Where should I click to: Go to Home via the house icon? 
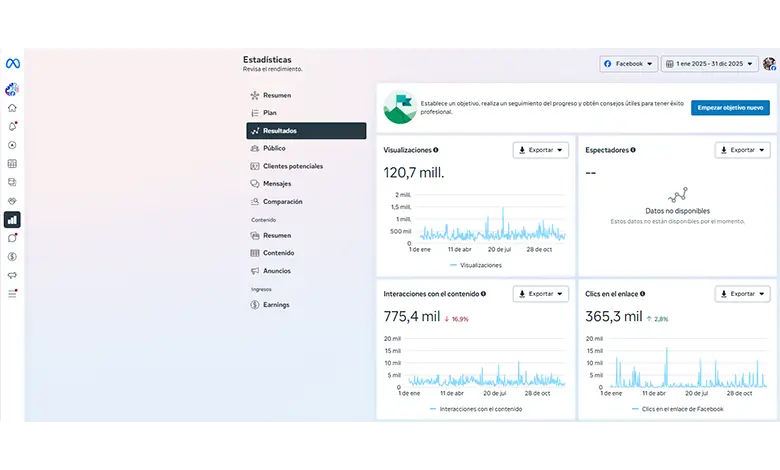[x=12, y=108]
